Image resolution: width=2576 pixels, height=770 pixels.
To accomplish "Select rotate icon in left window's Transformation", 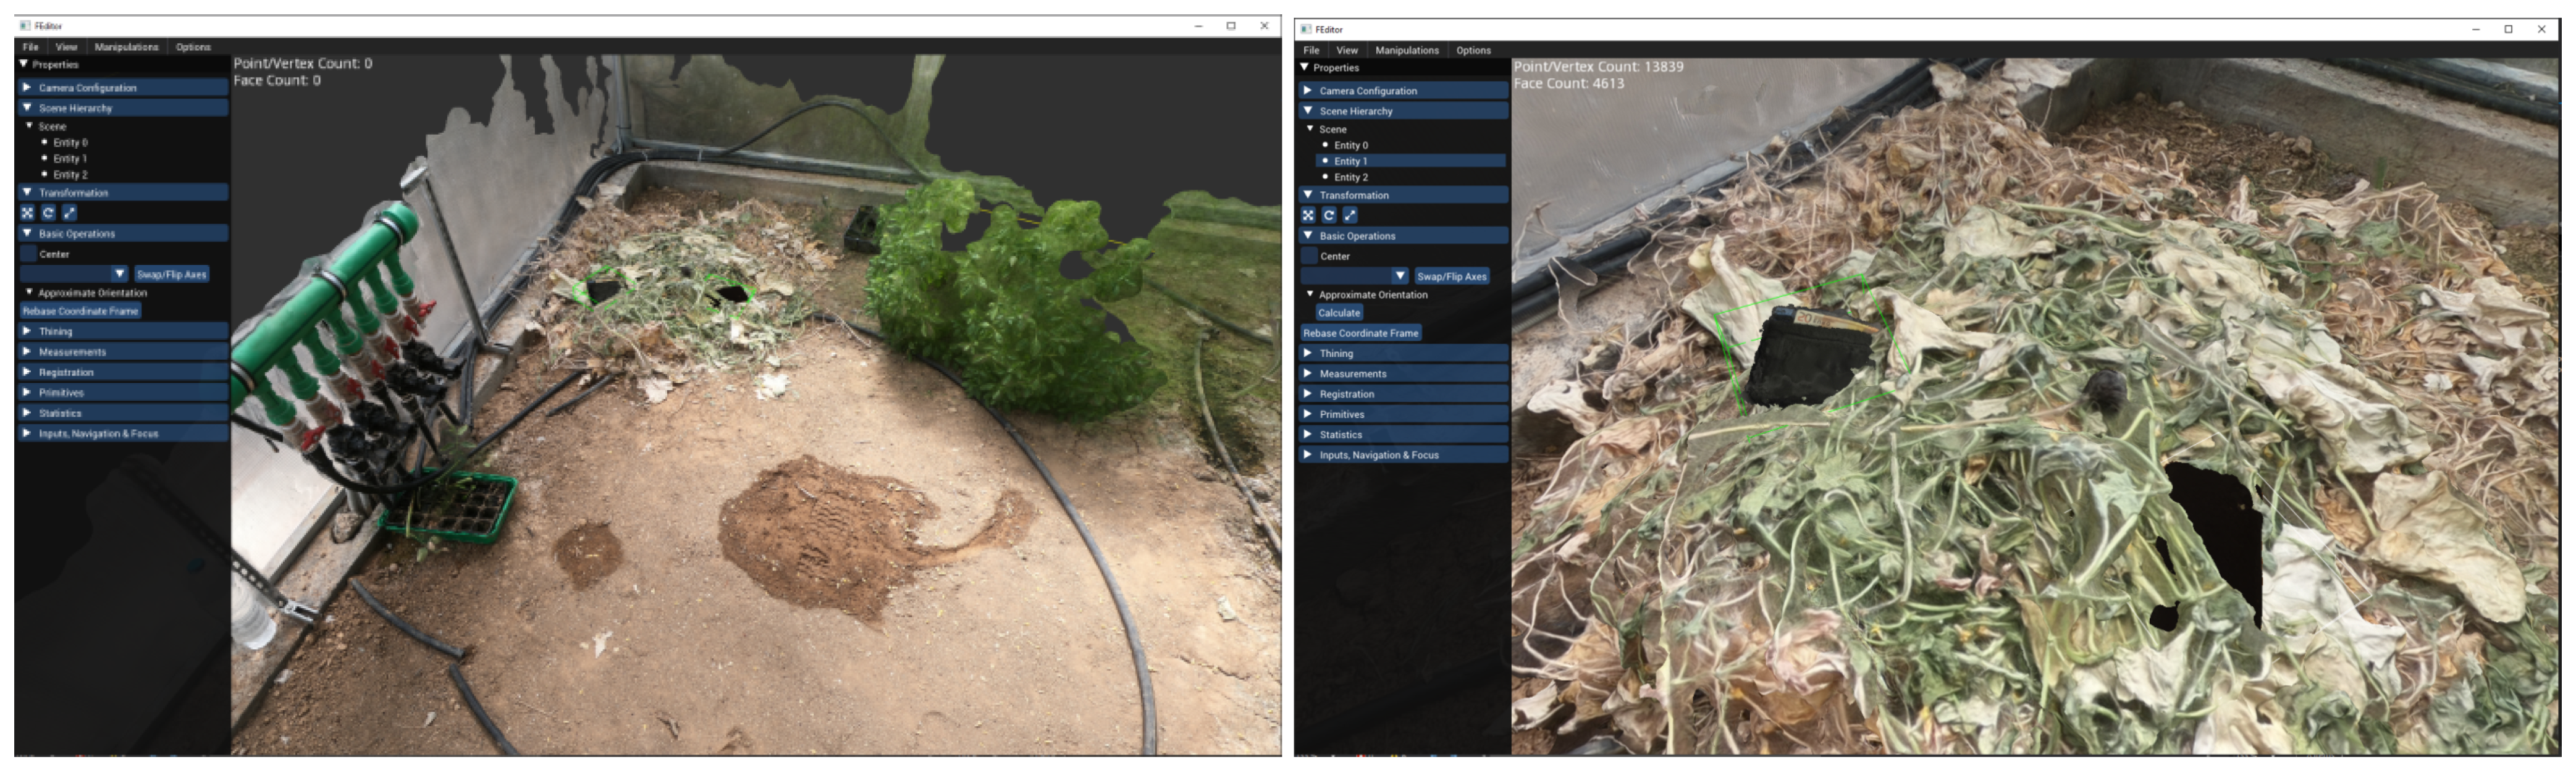I will pos(48,213).
